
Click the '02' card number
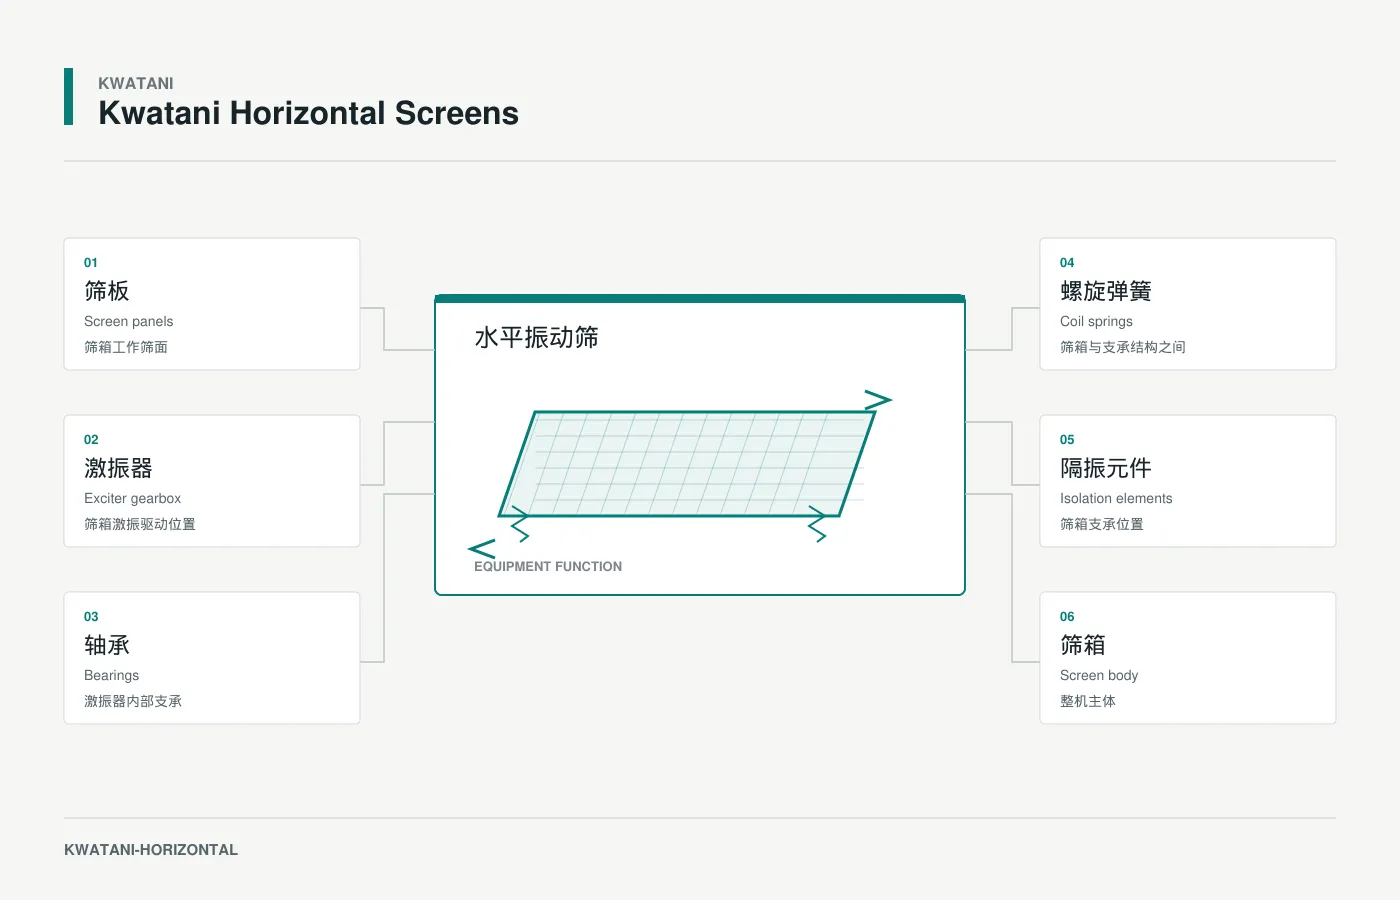click(91, 440)
